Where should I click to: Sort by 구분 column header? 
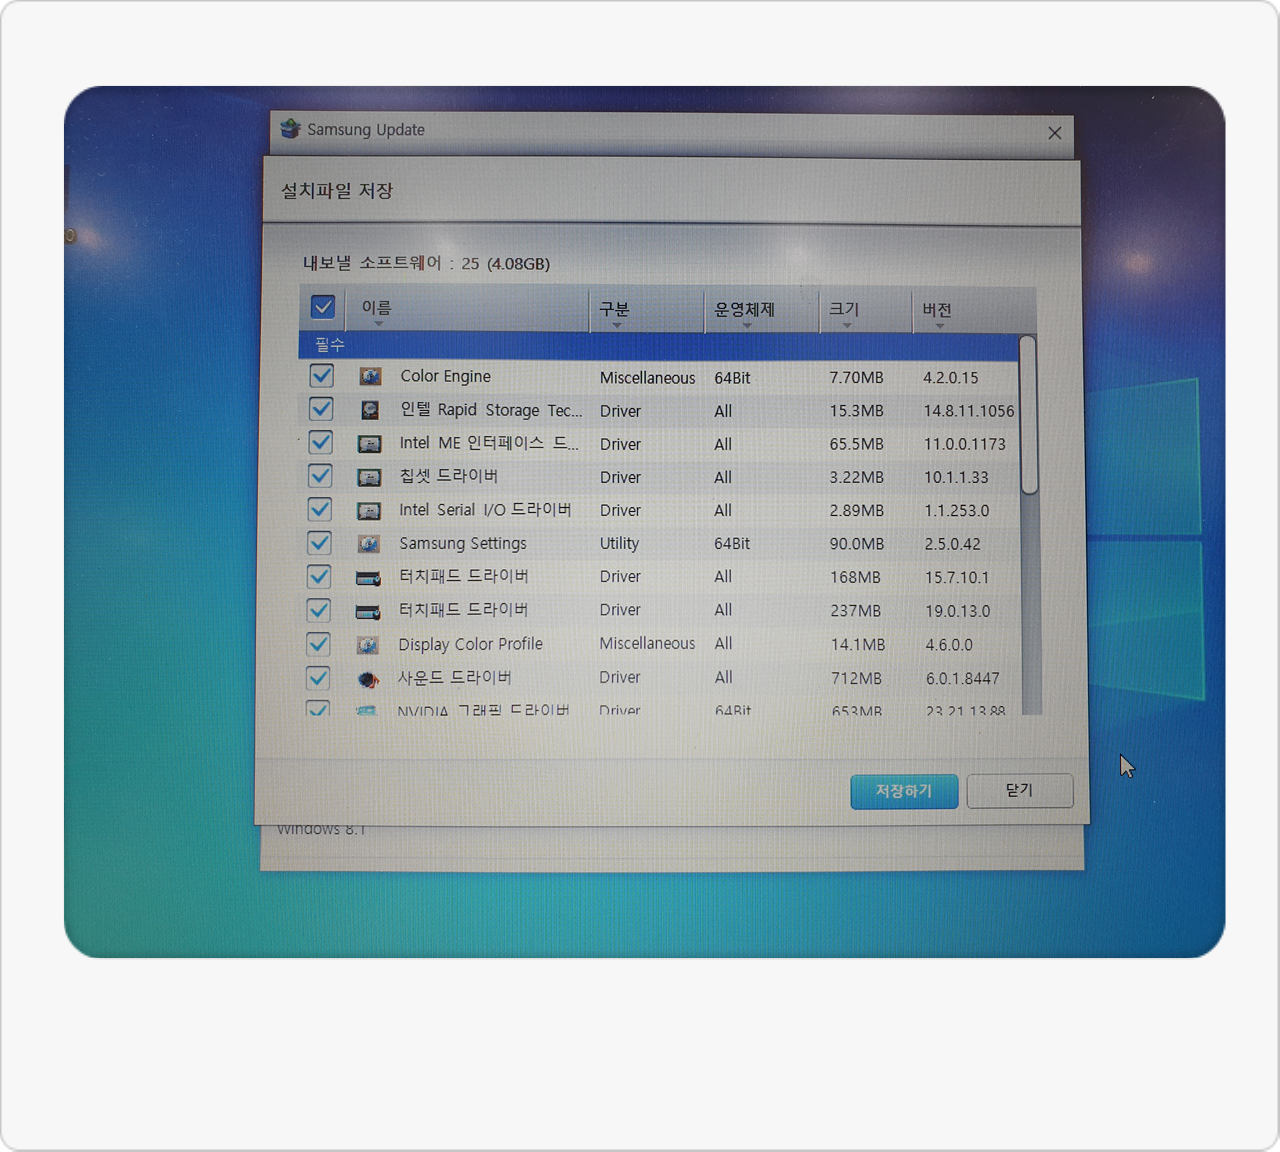pos(647,310)
